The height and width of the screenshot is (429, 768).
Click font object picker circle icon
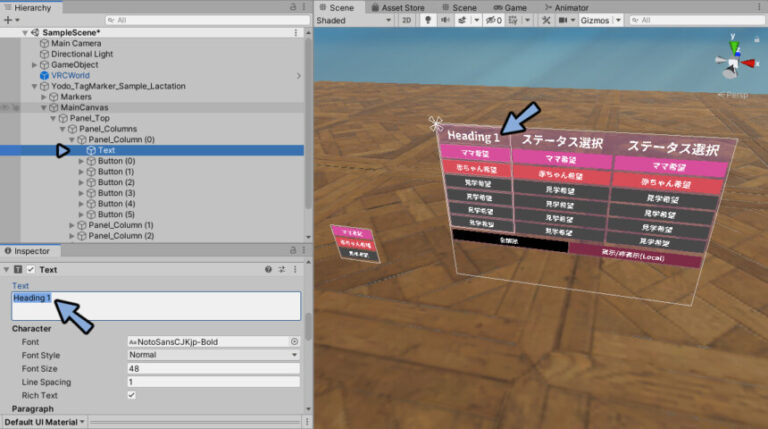pos(294,342)
